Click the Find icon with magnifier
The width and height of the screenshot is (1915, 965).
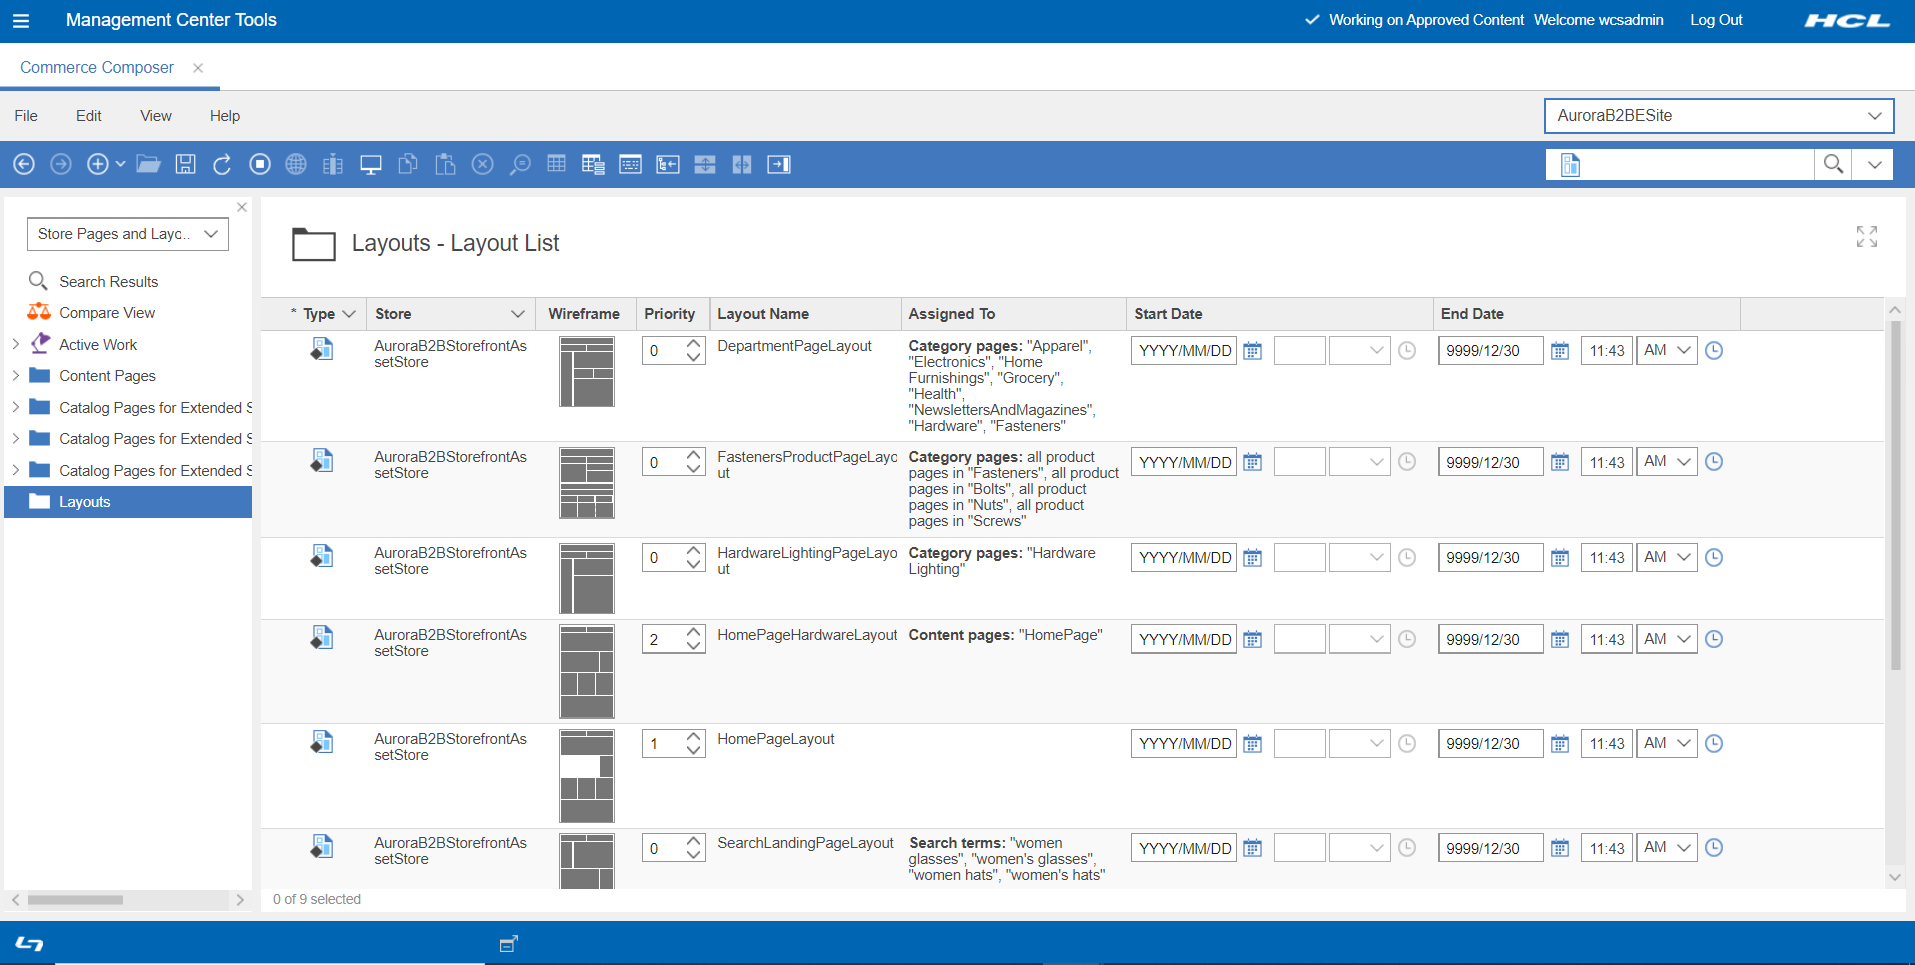click(520, 164)
